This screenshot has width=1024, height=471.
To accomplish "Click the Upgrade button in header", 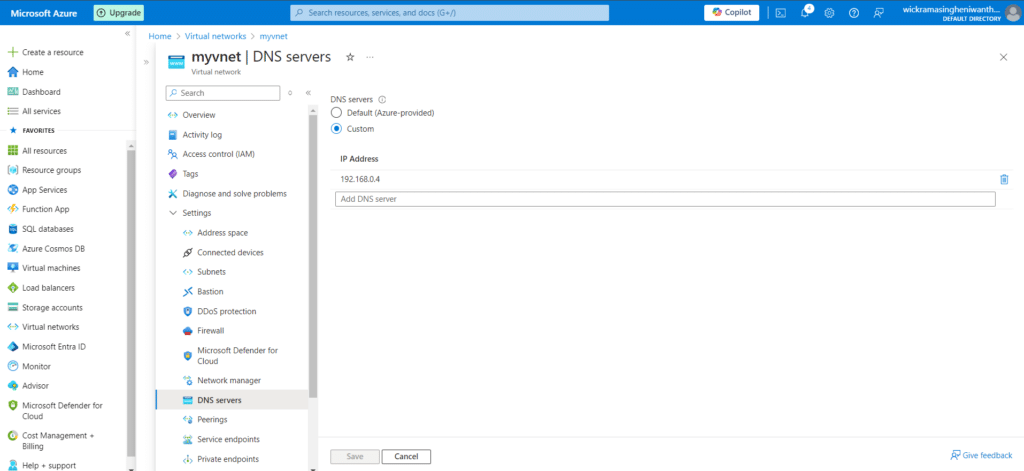I will 119,13.
